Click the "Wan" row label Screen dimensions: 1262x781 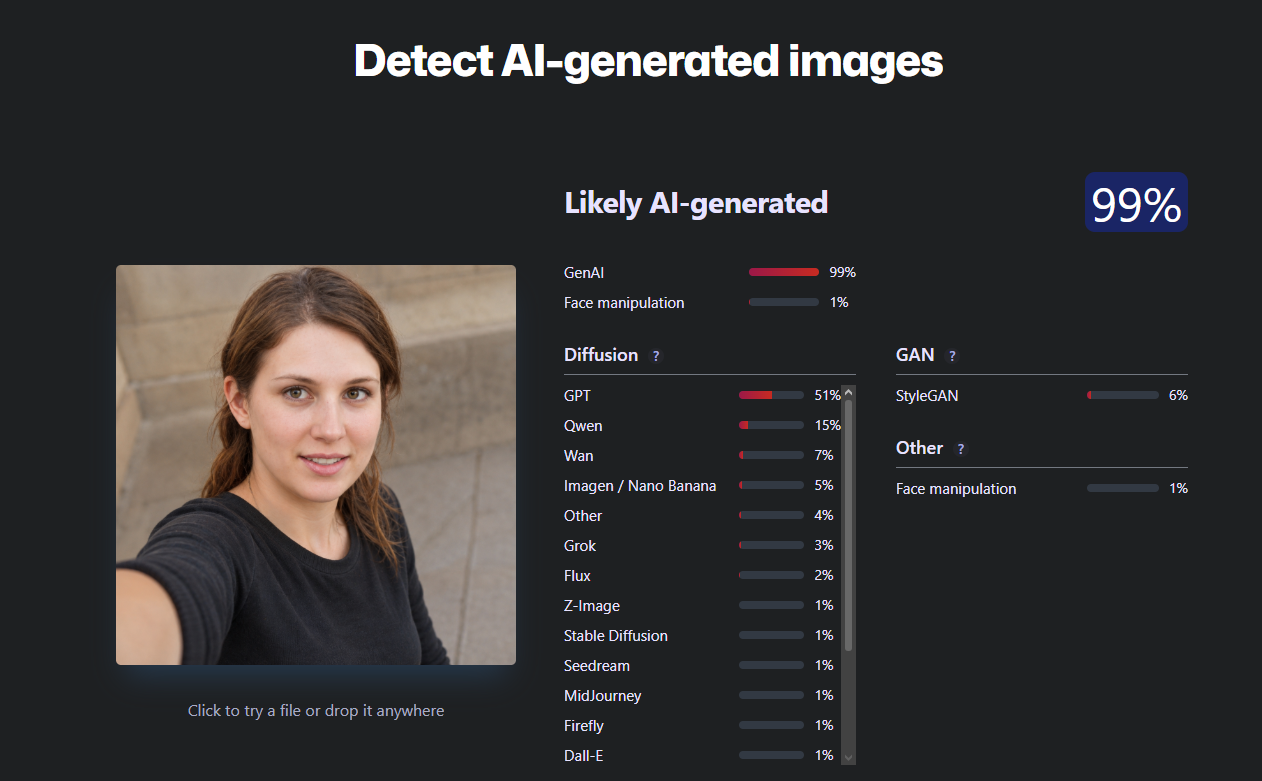[578, 456]
